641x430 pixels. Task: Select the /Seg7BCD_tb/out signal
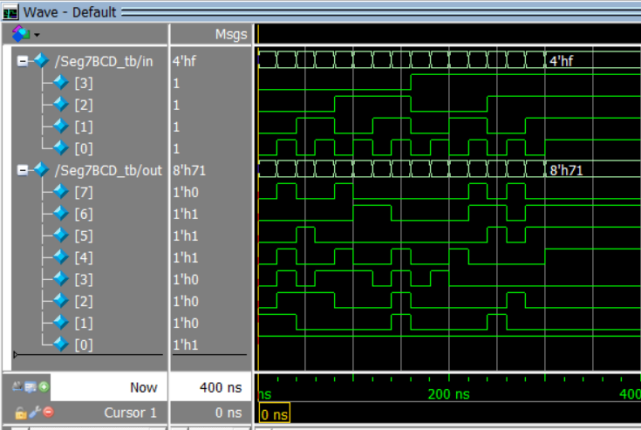[108, 170]
